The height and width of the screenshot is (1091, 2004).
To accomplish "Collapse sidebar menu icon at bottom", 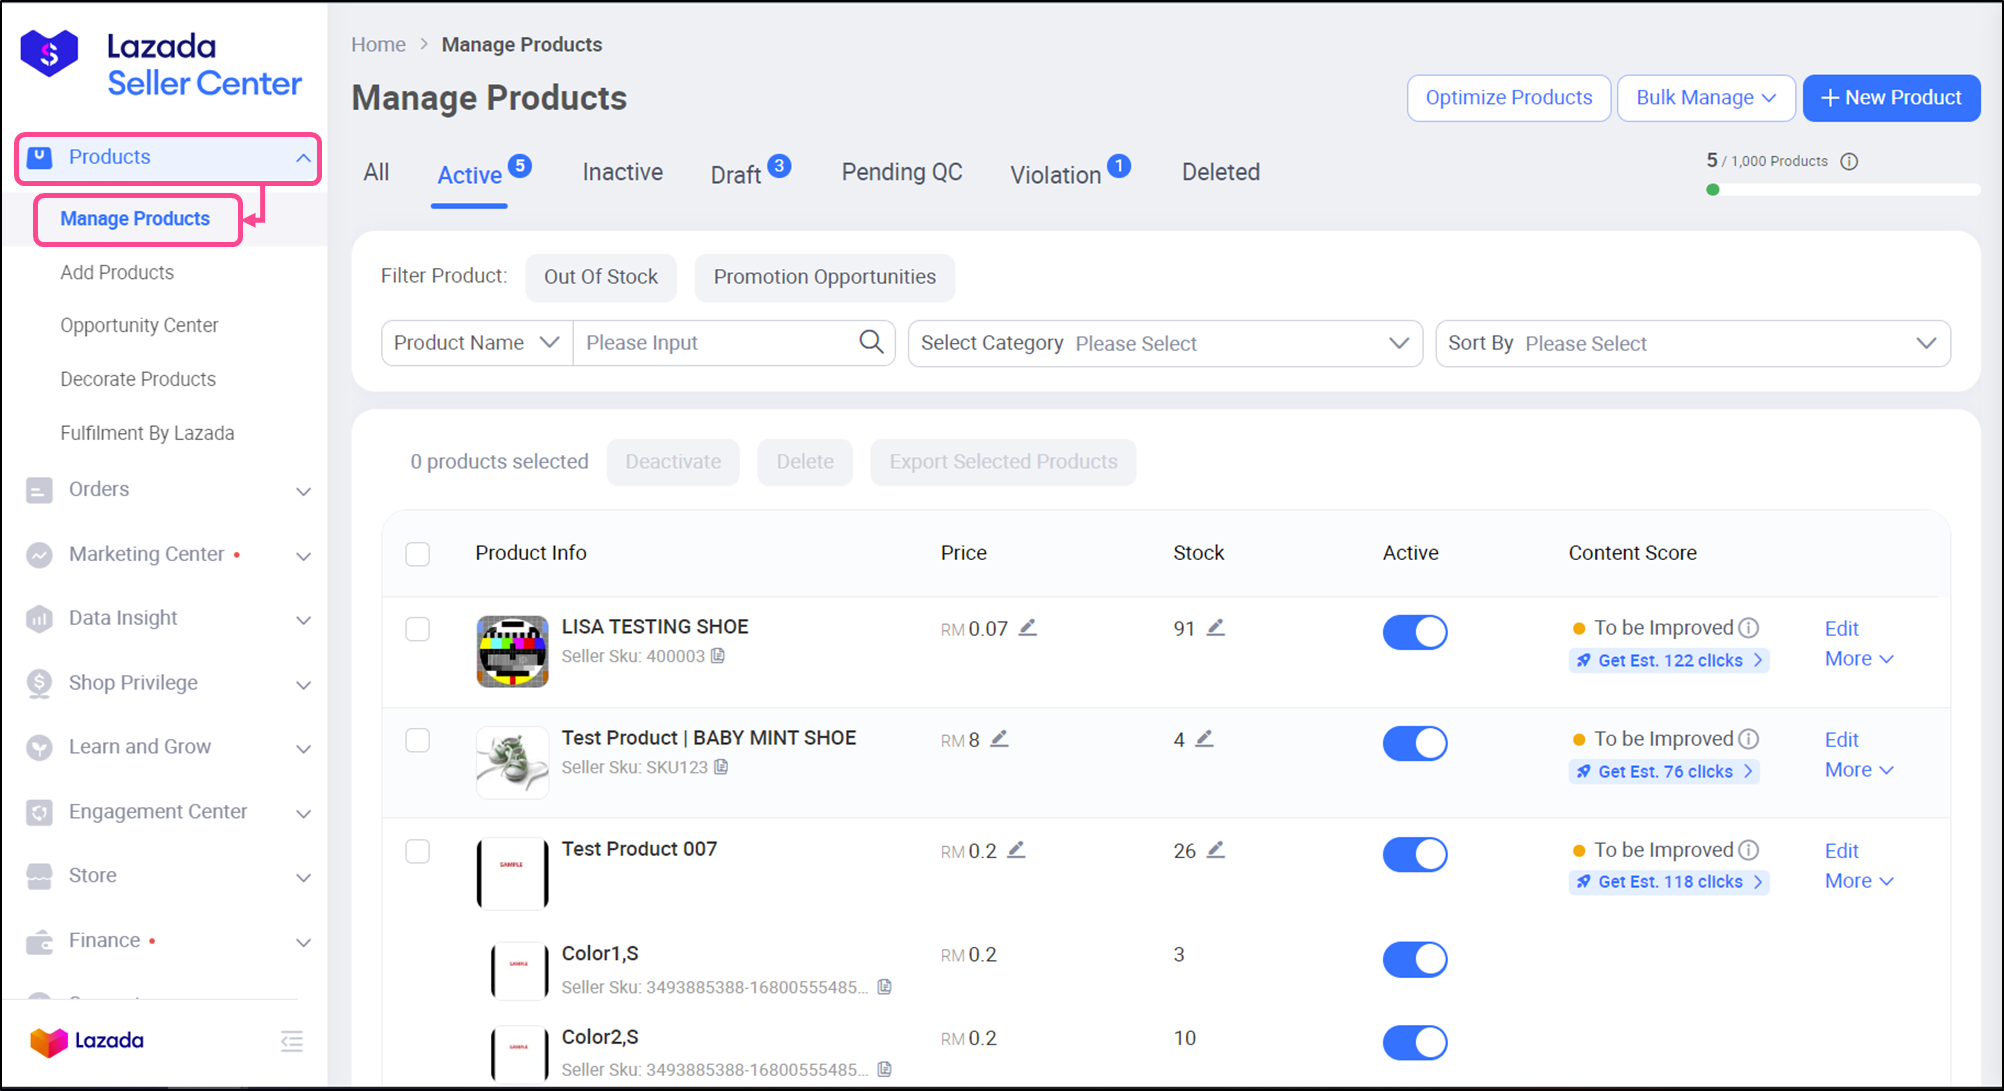I will [x=291, y=1041].
